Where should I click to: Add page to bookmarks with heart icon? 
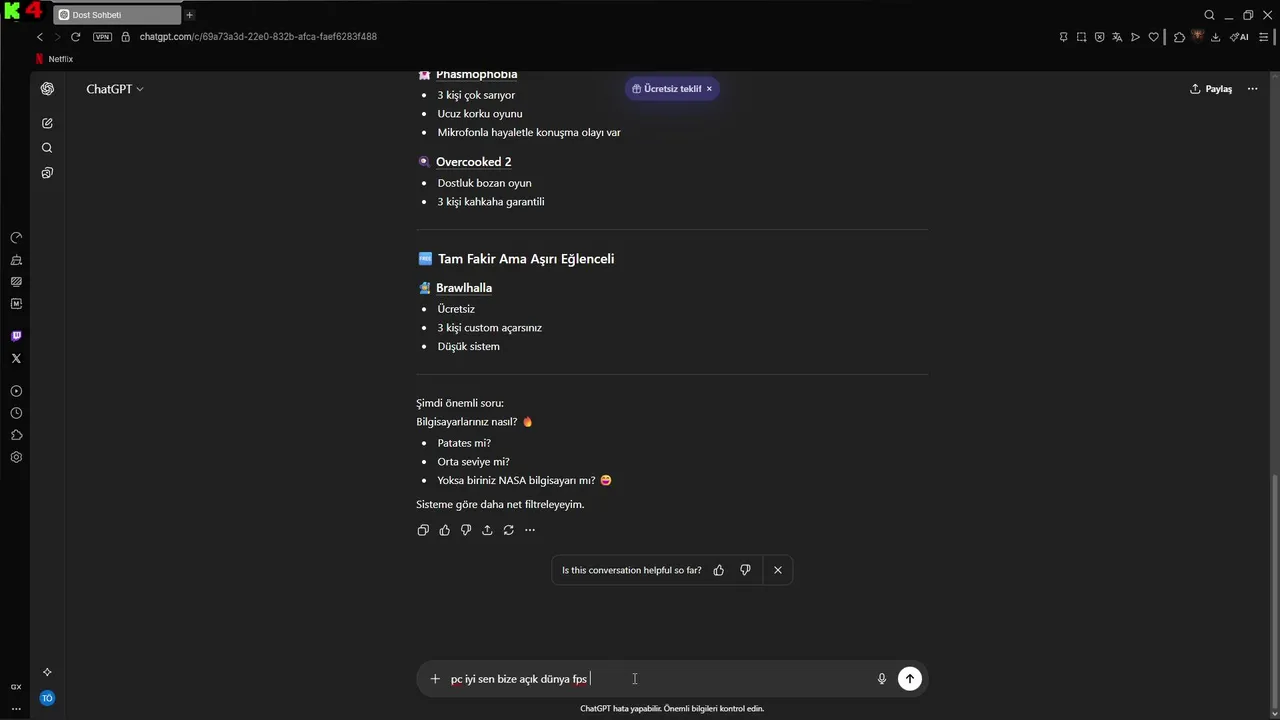click(x=1153, y=37)
